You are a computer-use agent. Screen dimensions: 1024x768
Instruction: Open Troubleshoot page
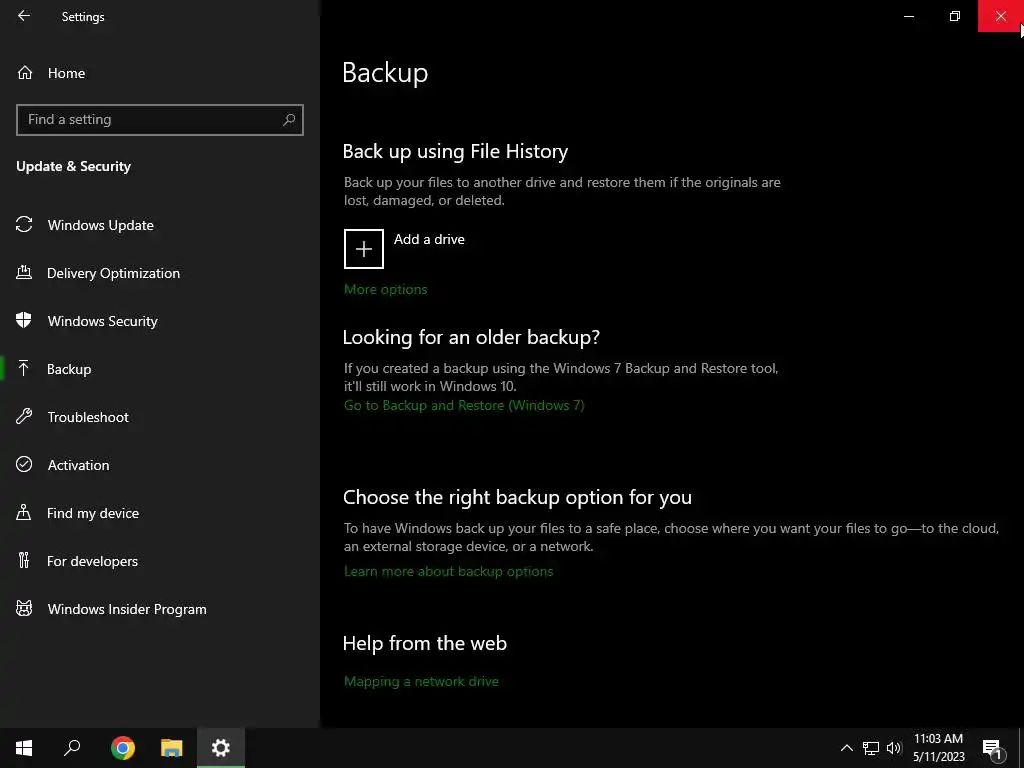[x=160, y=417]
